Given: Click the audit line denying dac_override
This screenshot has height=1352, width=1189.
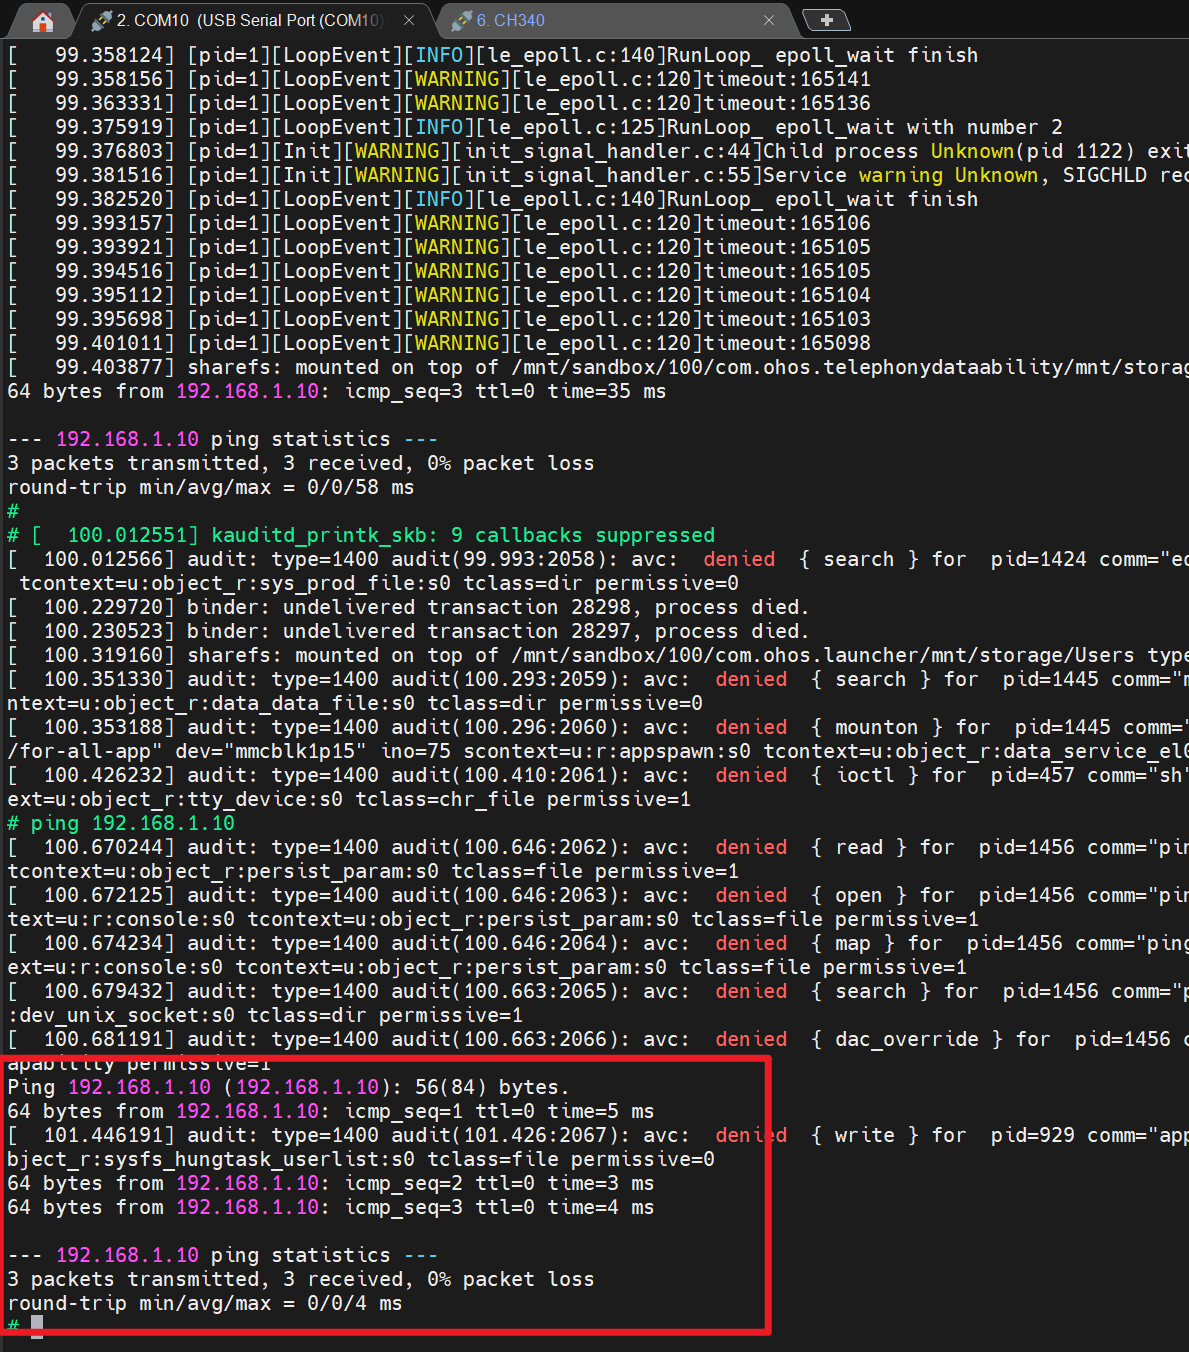Looking at the screenshot, I should click(x=598, y=1039).
